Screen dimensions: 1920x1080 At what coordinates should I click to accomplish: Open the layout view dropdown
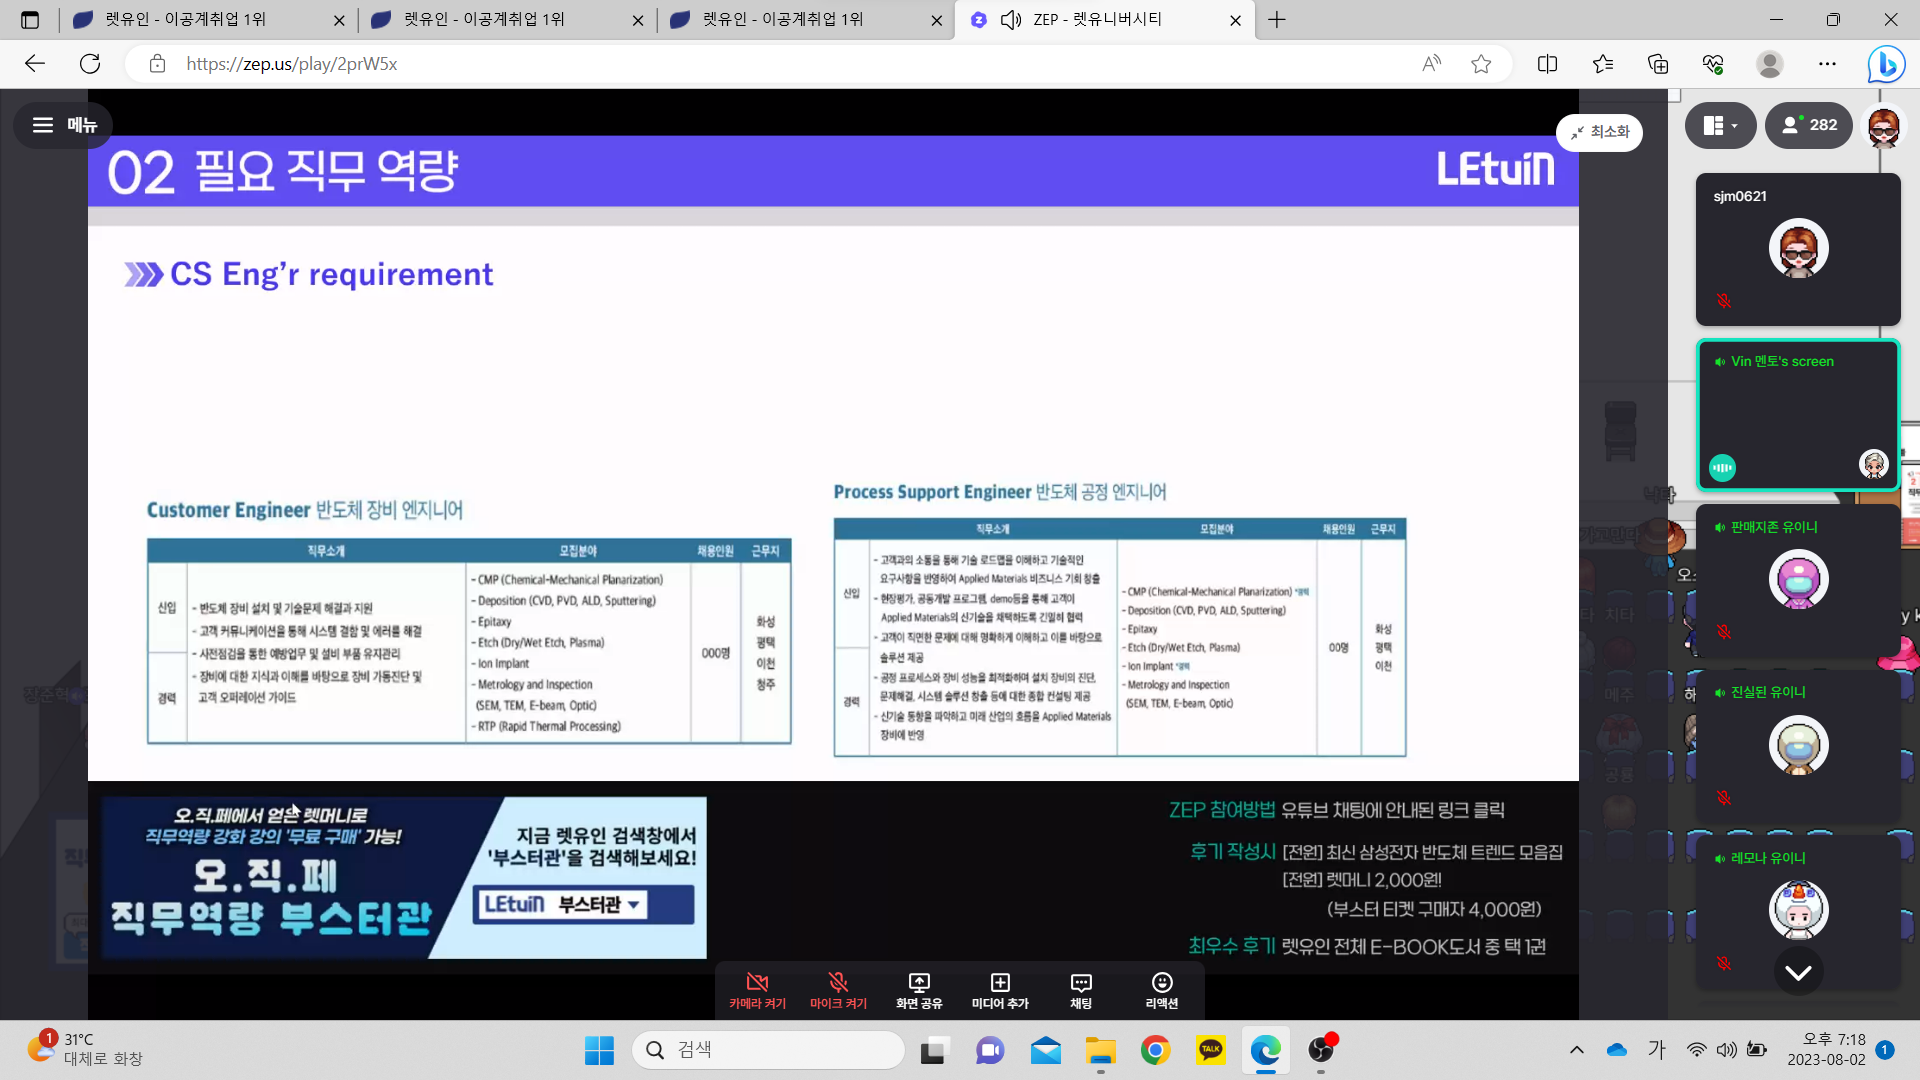[1720, 125]
